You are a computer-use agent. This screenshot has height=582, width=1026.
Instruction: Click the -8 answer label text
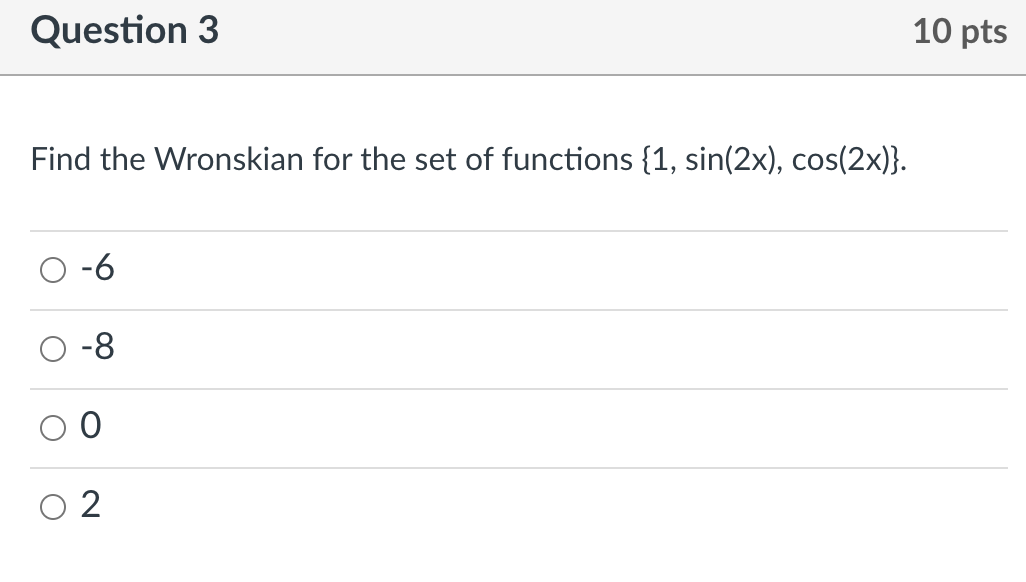pyautogui.click(x=97, y=346)
